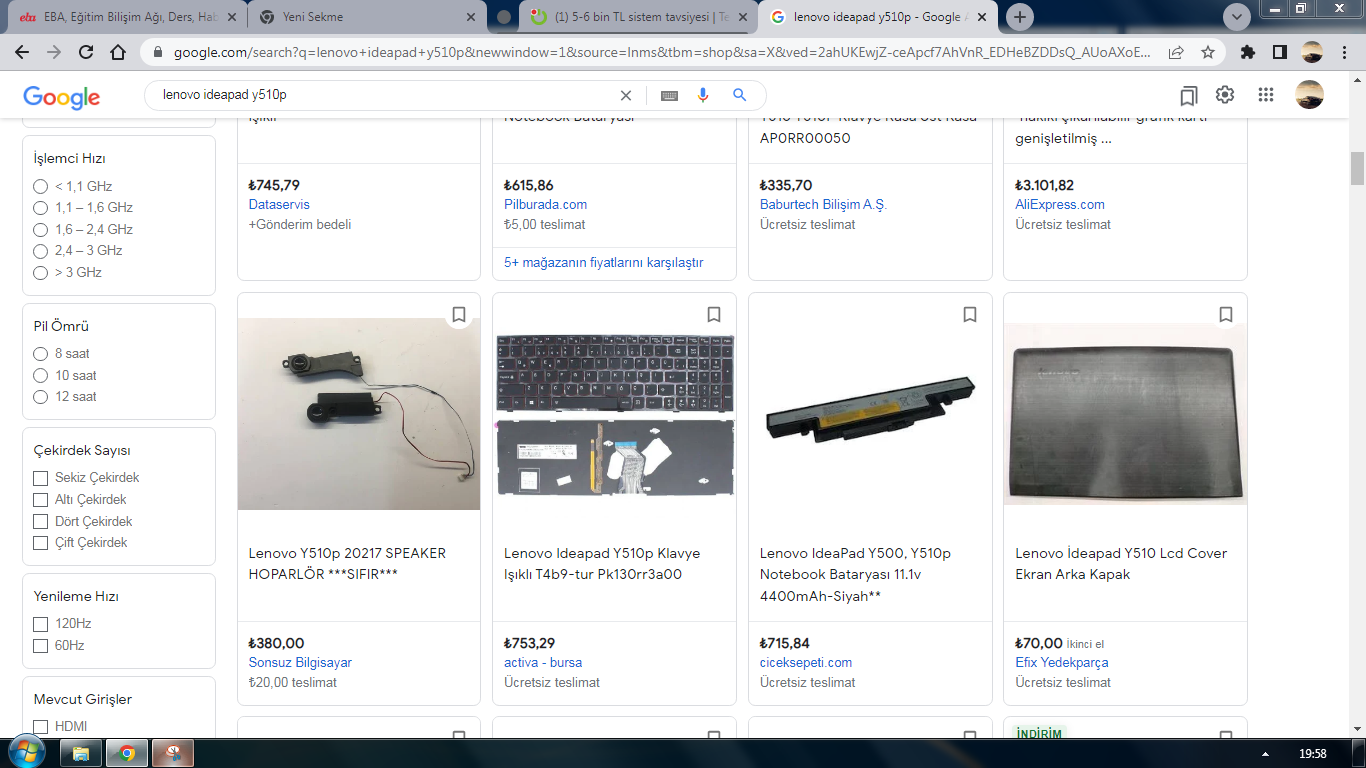Open the Chrome extensions puzzle icon
This screenshot has width=1366, height=768.
click(1248, 53)
